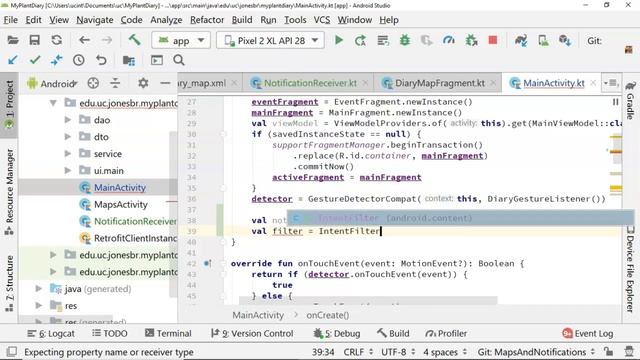Click the CRLF line separator setting
Screen dimensions: 640x360
(x=358, y=352)
